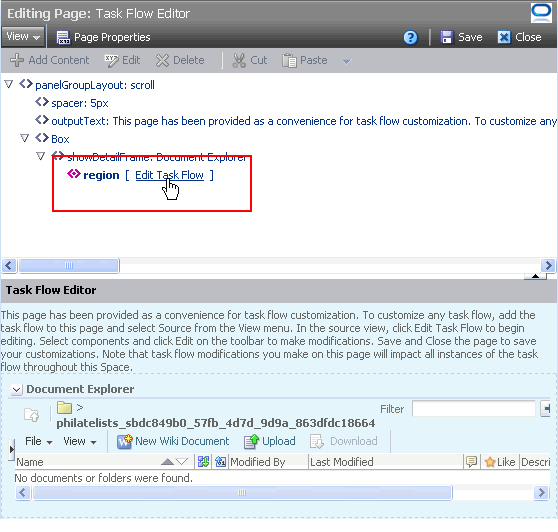Click into the Filter text field
The image size is (558, 532).
click(474, 409)
